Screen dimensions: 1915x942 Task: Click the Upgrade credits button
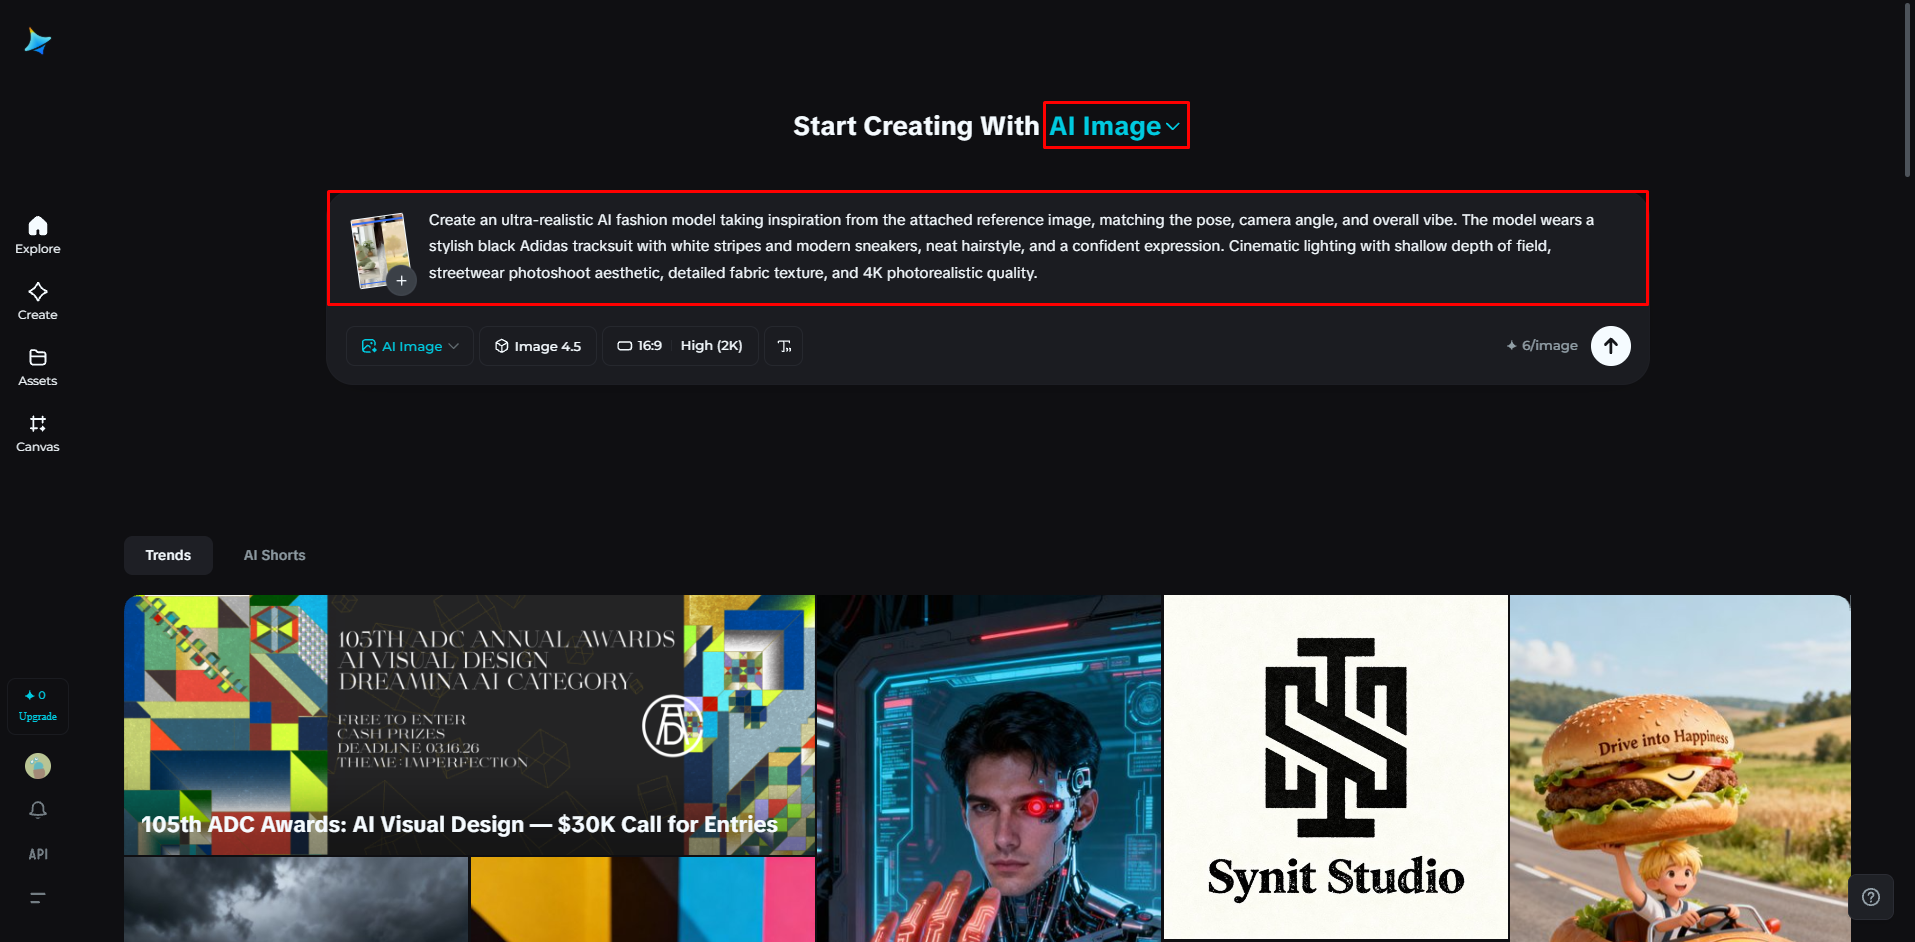point(38,706)
